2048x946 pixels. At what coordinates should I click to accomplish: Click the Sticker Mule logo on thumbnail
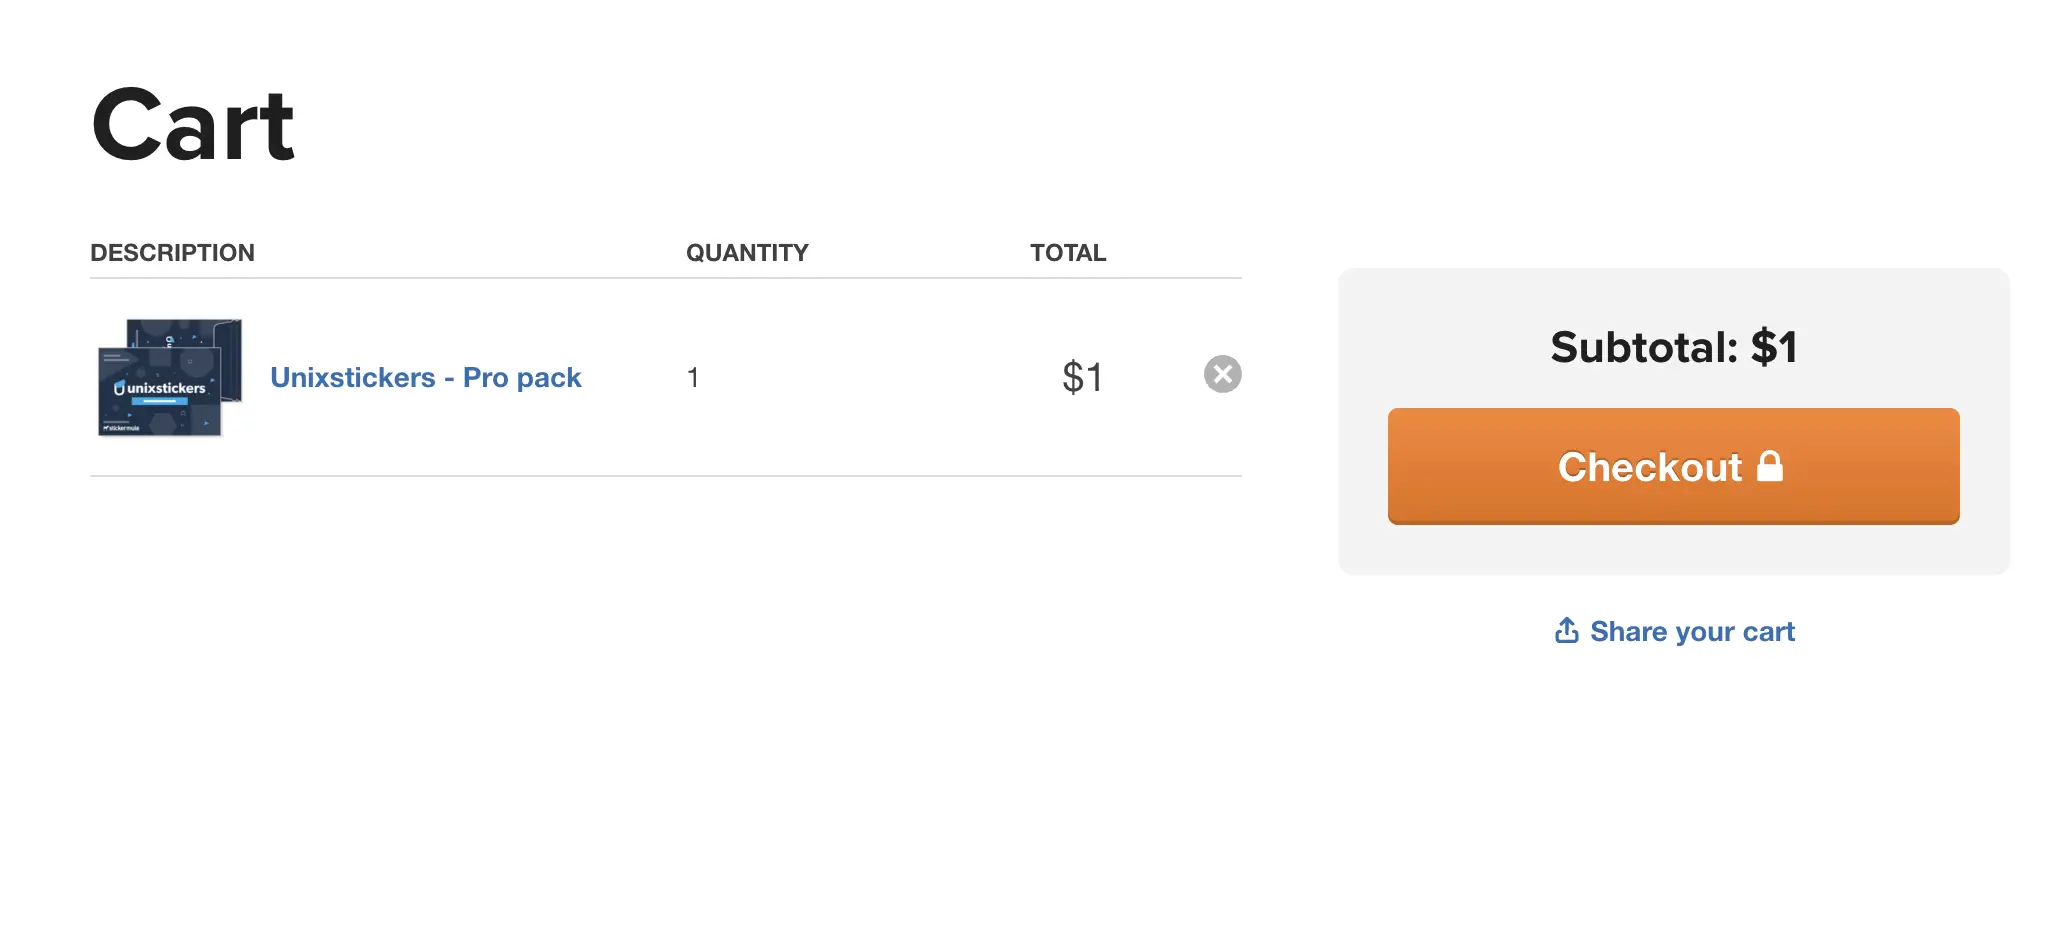pos(121,428)
